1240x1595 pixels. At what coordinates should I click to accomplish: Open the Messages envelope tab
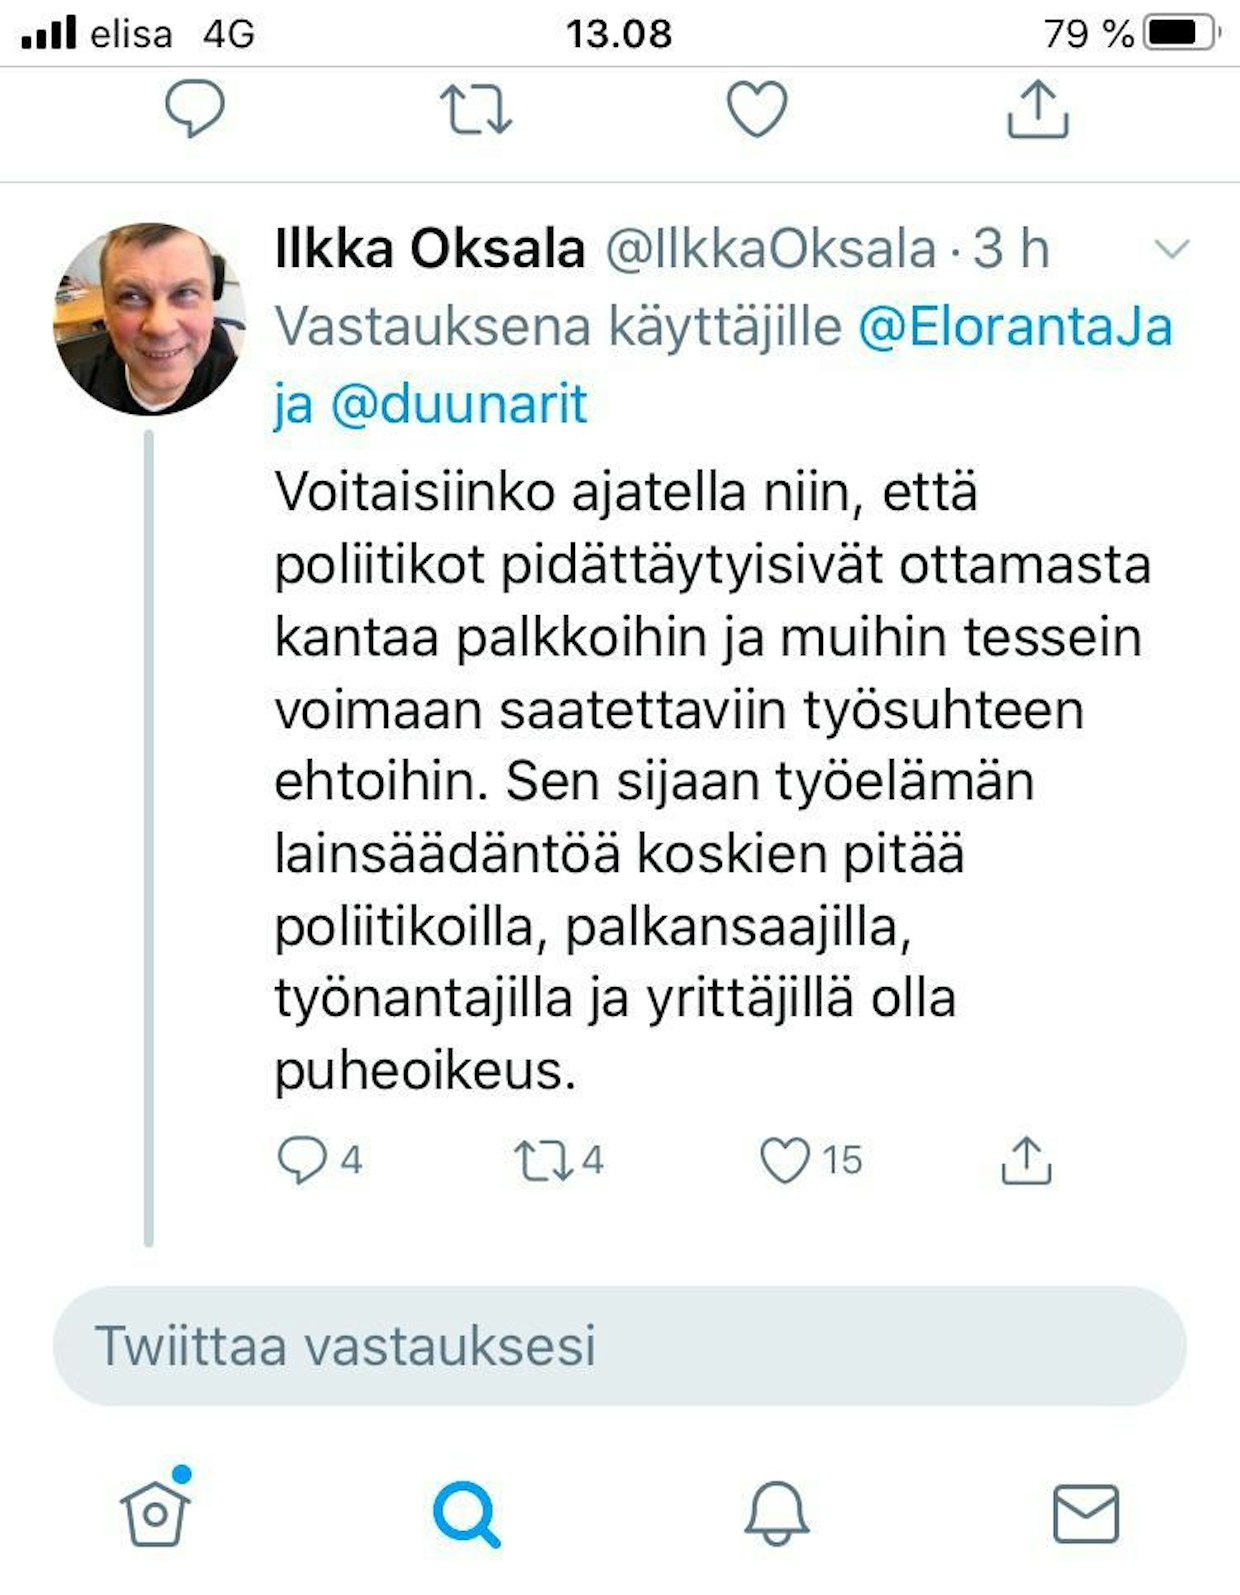[1086, 1512]
